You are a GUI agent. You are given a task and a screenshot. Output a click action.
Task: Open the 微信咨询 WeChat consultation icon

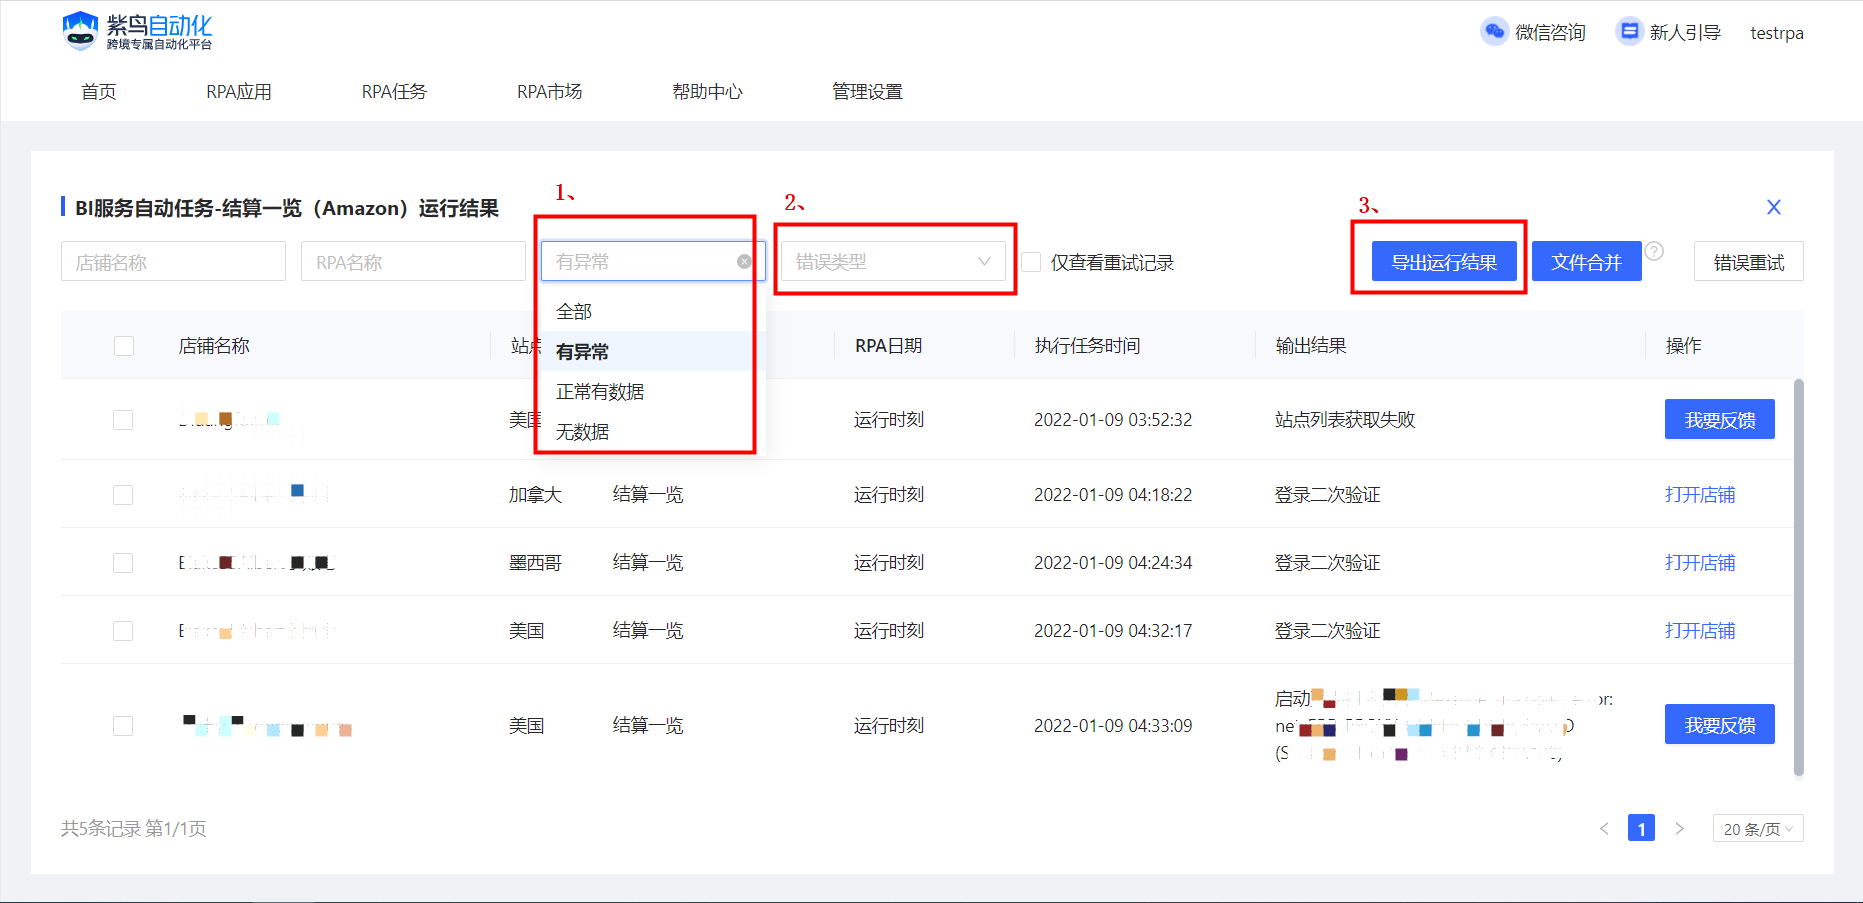point(1494,32)
